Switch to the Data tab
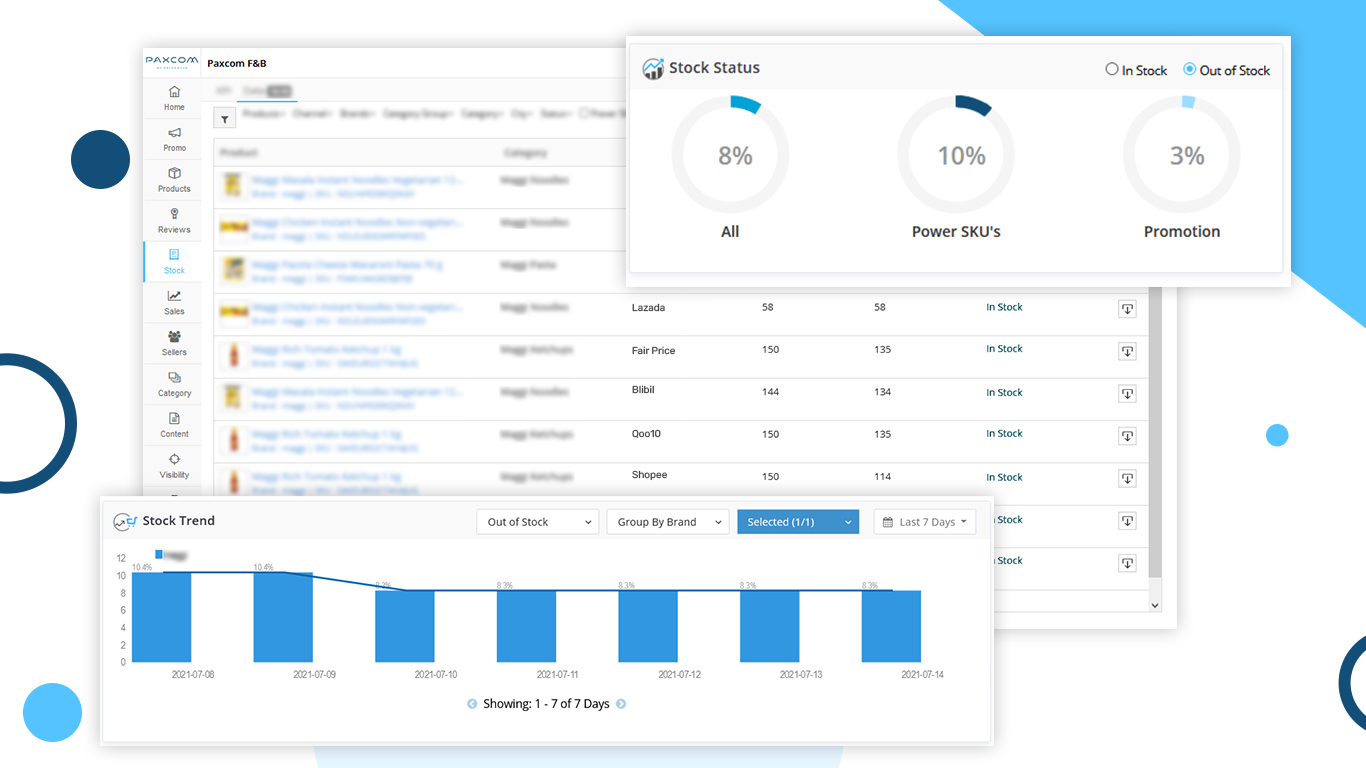Image resolution: width=1366 pixels, height=768 pixels. [x=267, y=91]
